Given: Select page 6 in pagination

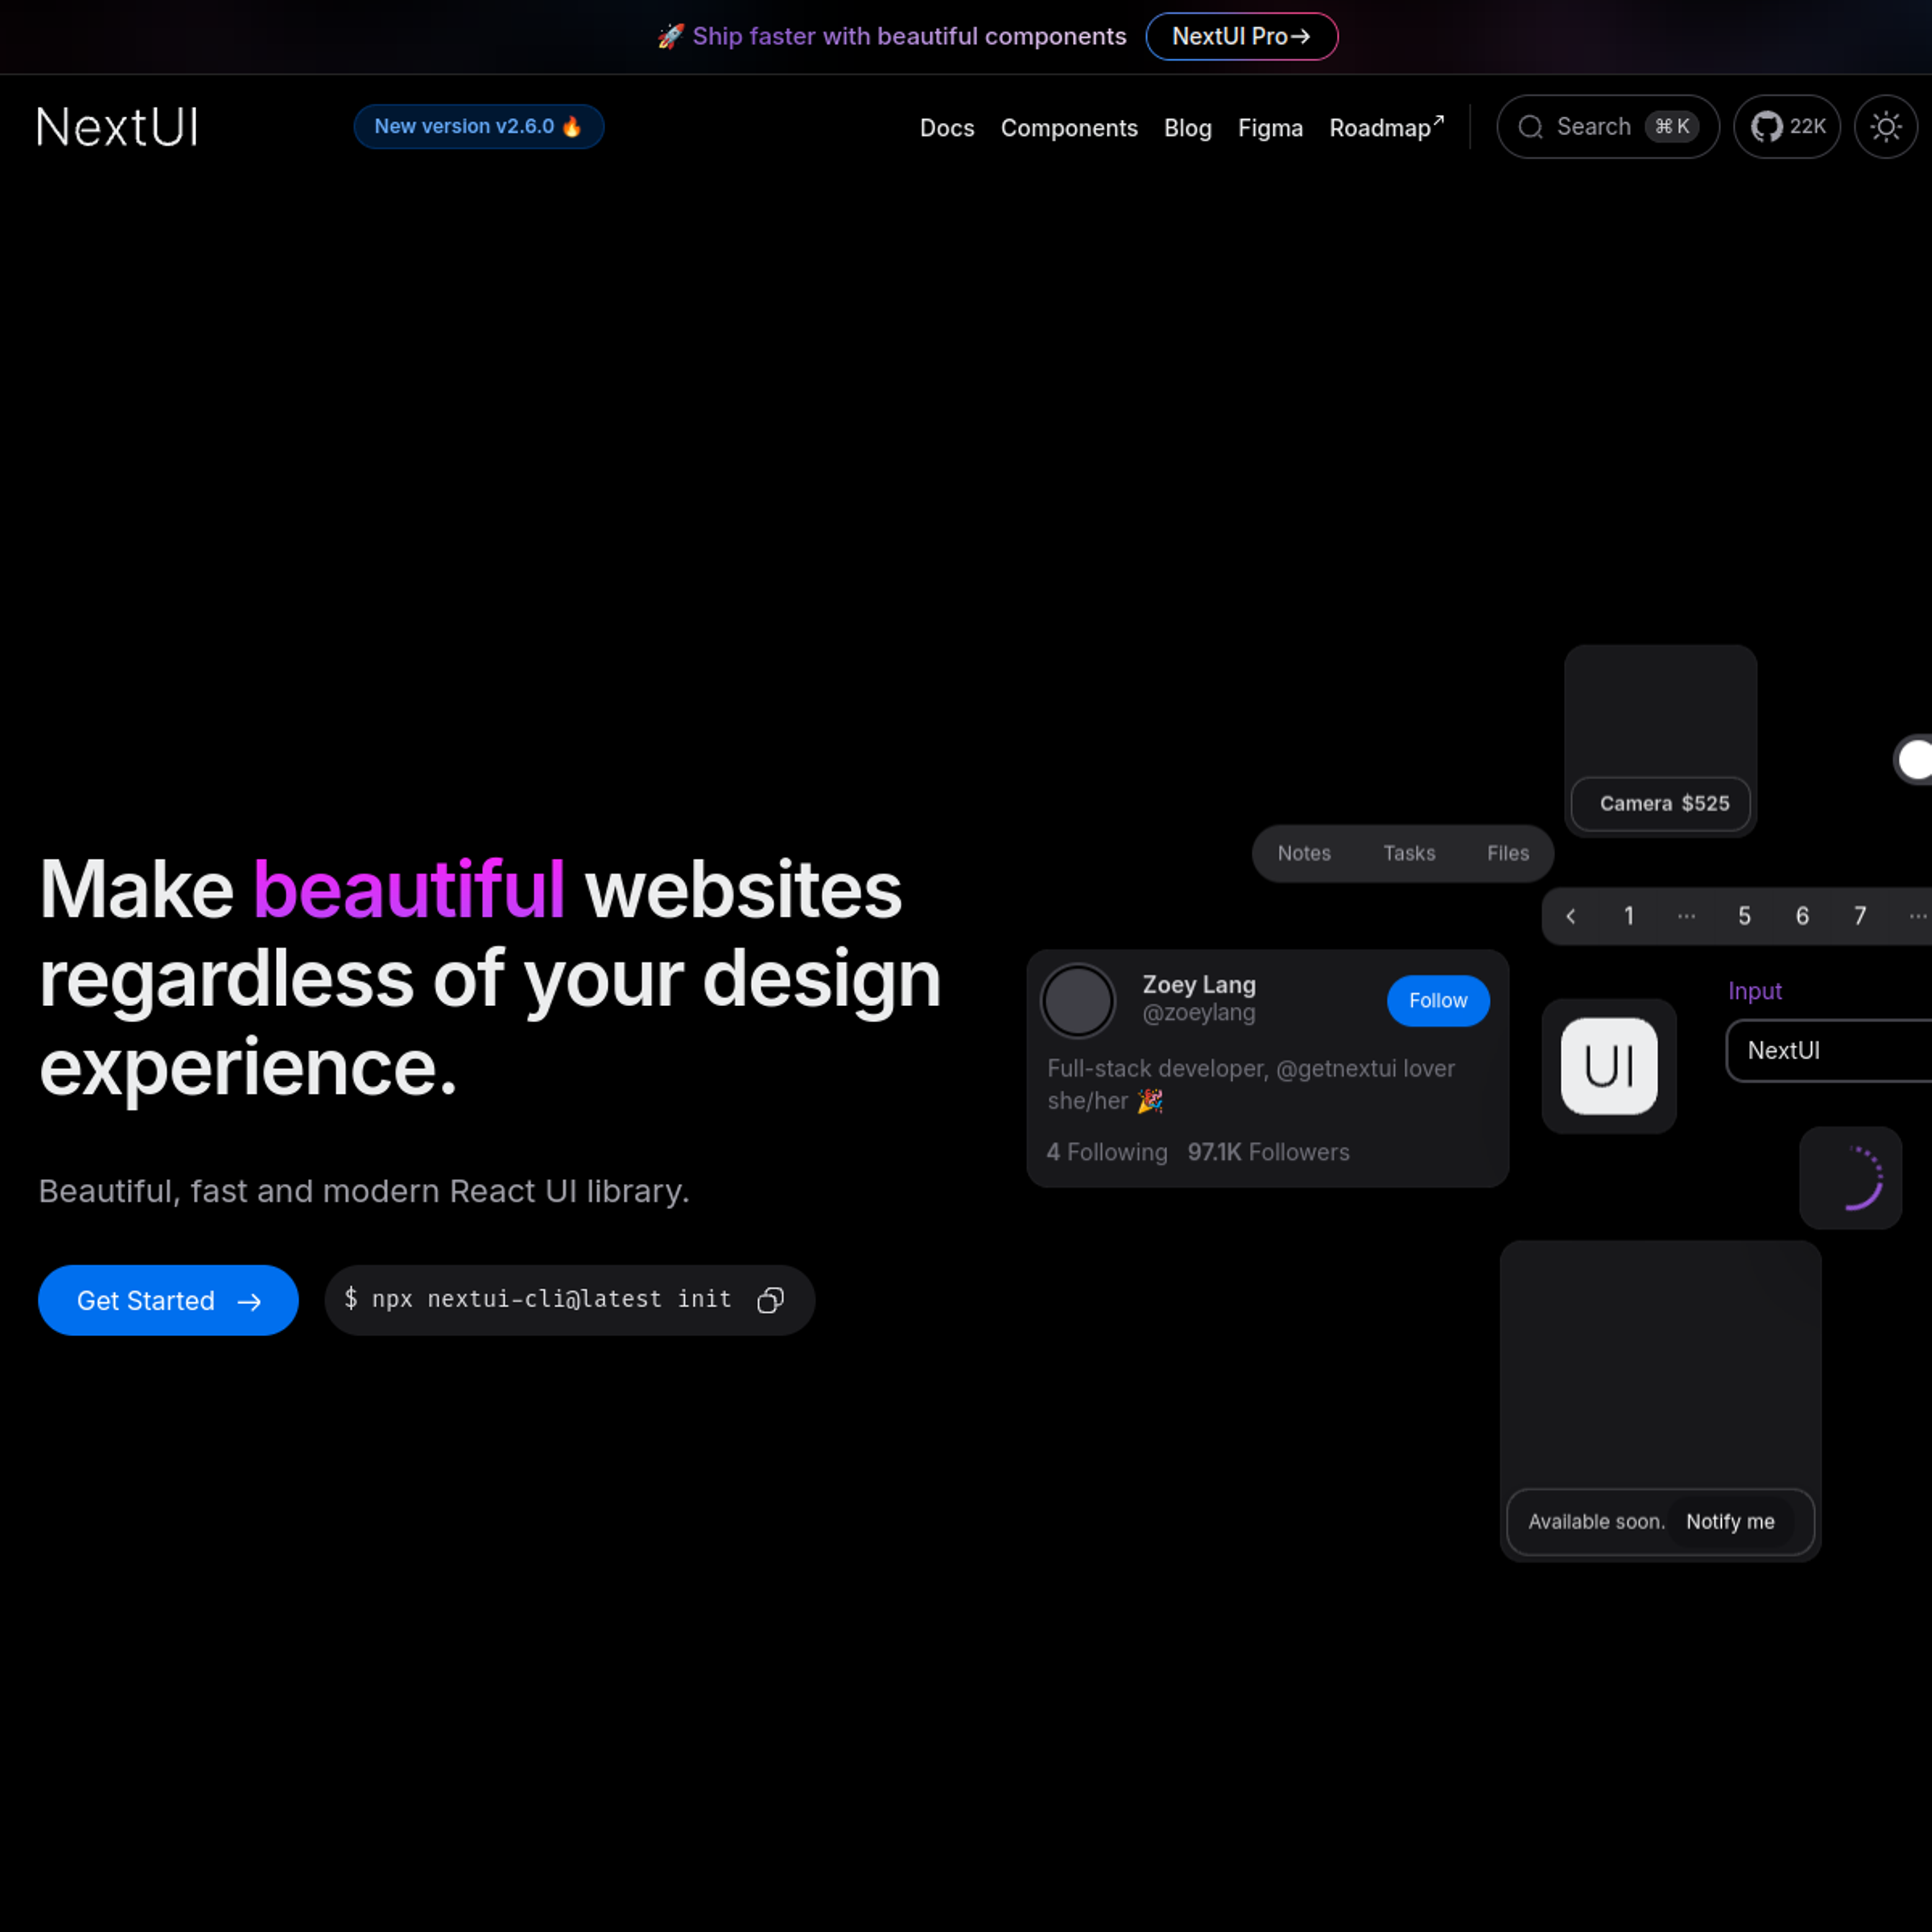Looking at the screenshot, I should (x=1802, y=916).
